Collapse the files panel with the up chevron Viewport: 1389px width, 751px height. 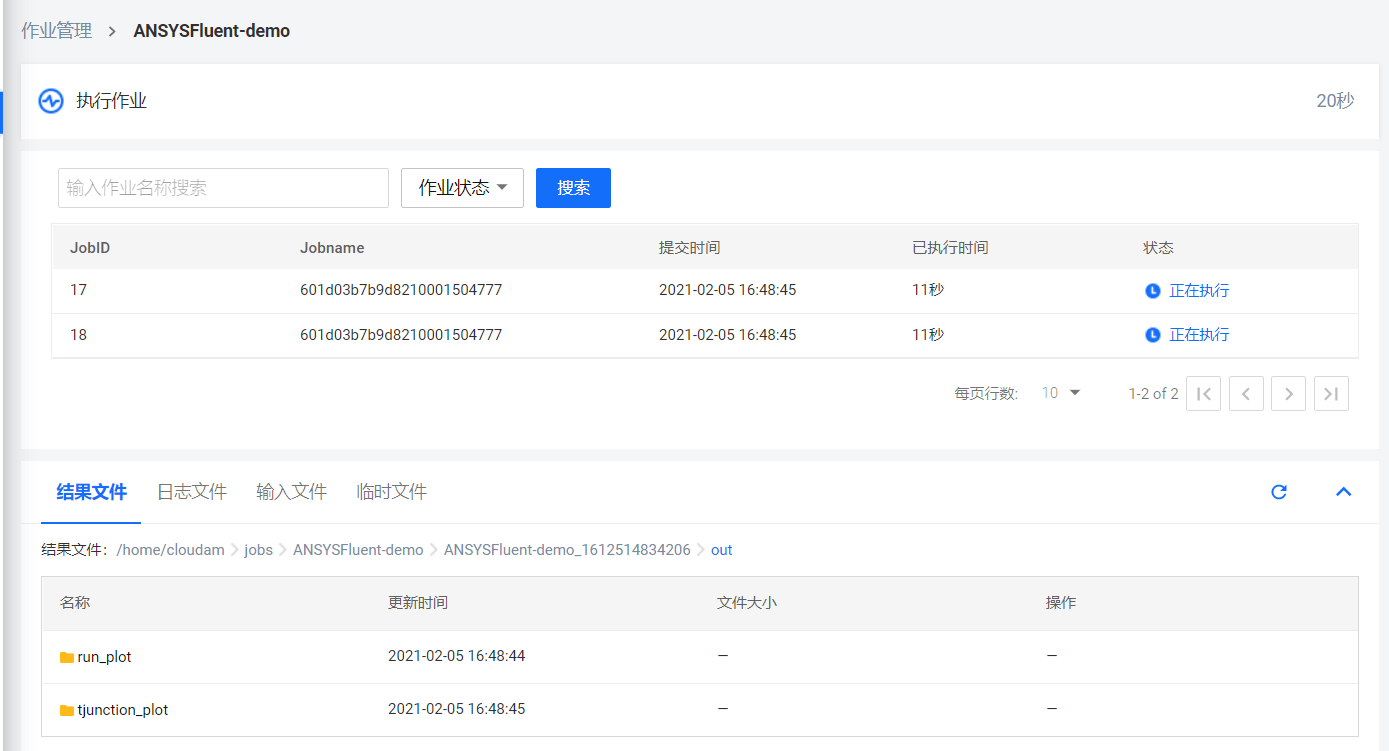[x=1344, y=492]
